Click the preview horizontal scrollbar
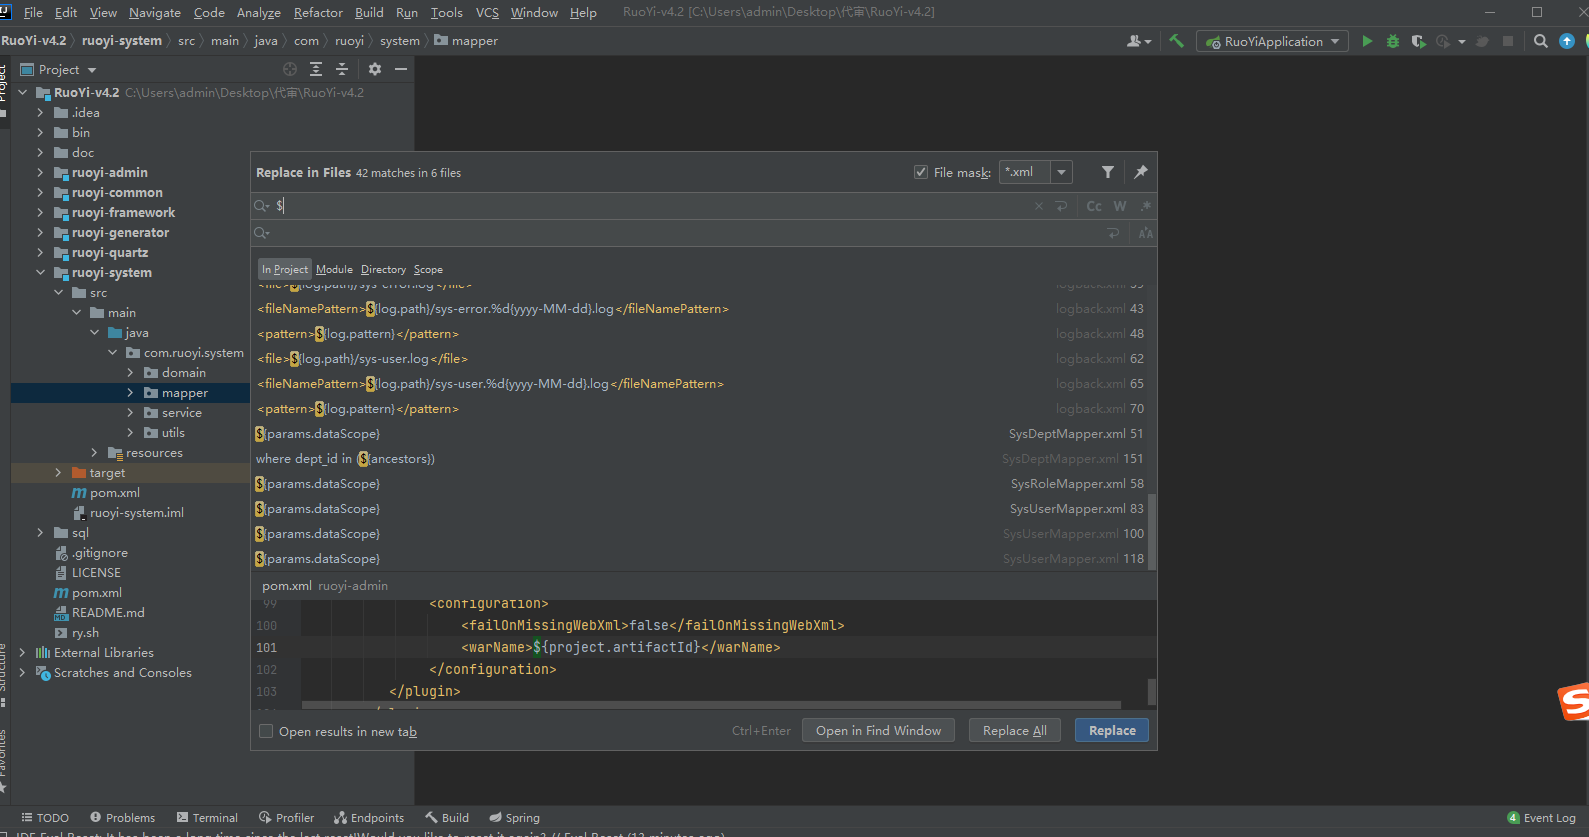 click(711, 705)
